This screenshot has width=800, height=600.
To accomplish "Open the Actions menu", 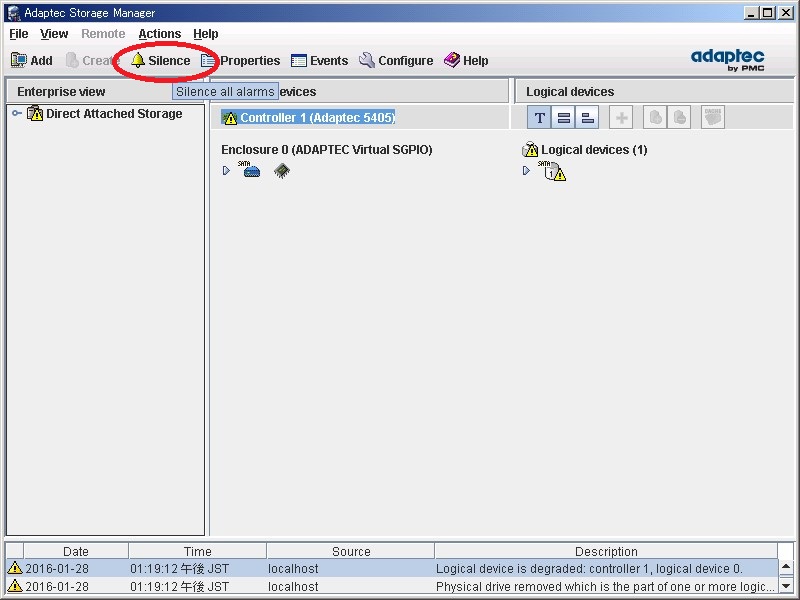I will [x=159, y=34].
